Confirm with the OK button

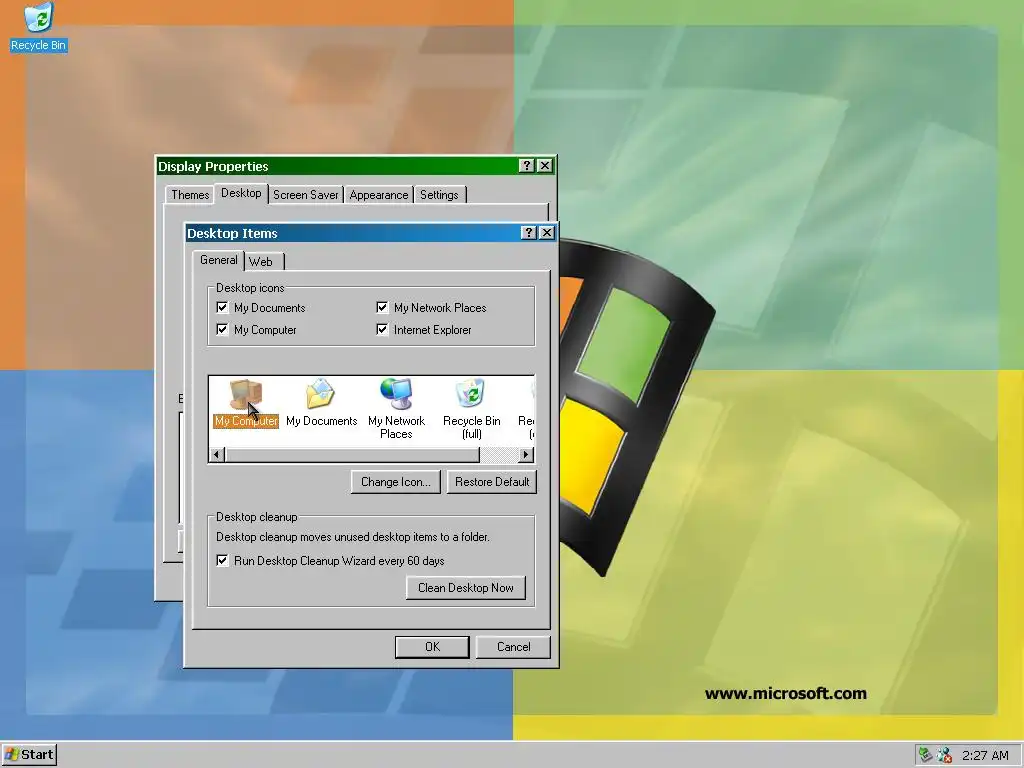pos(432,647)
